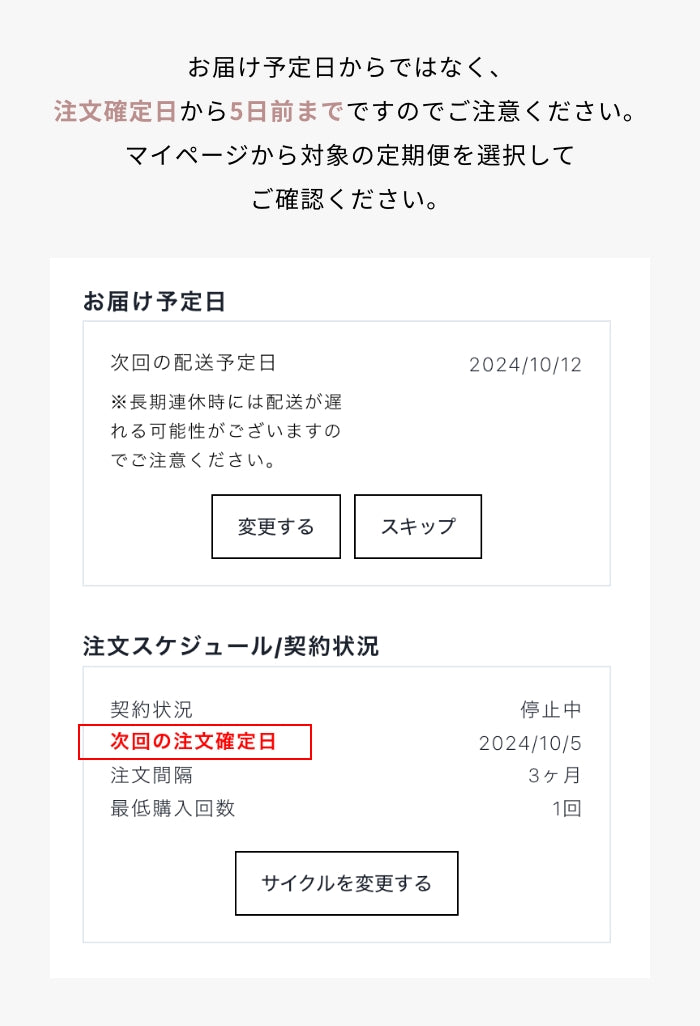Click the pink 注文確定日 text at top
This screenshot has height=1026, width=700.
pos(115,111)
